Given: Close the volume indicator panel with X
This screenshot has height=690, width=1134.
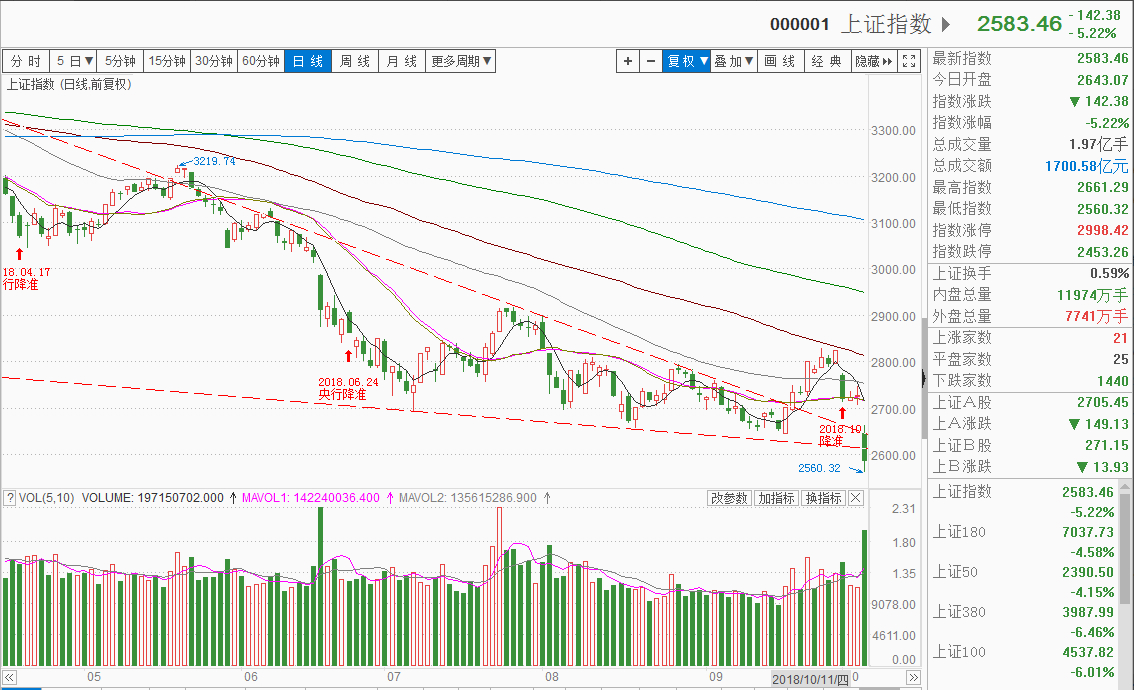Looking at the screenshot, I should (856, 498).
